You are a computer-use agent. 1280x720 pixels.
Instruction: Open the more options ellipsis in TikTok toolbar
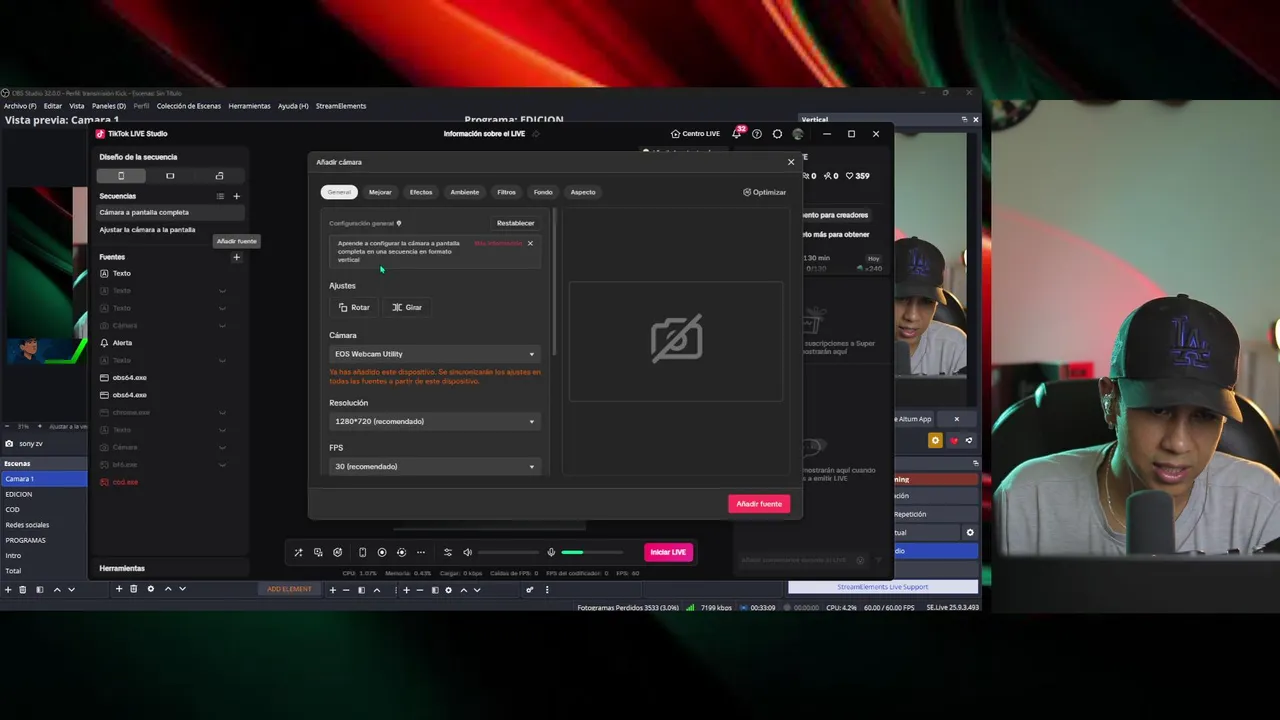click(x=421, y=552)
